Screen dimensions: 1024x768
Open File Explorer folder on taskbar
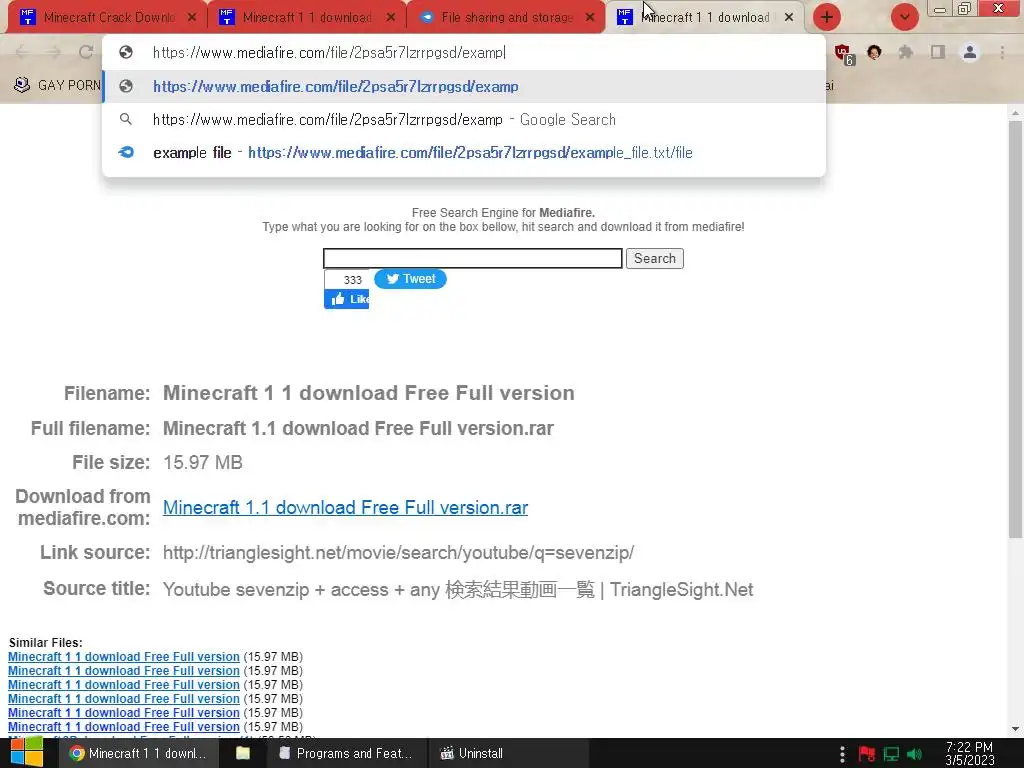click(243, 753)
